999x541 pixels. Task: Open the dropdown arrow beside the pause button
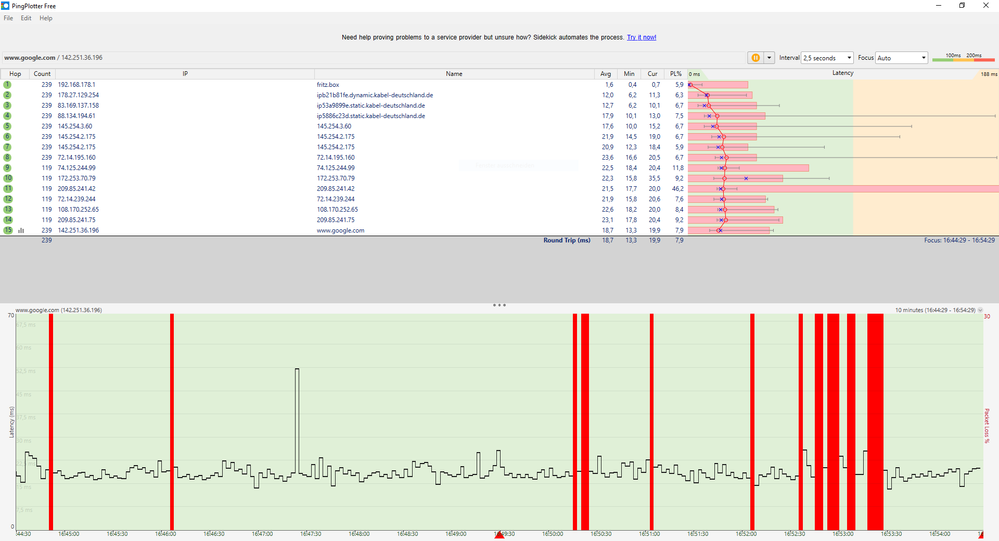[x=769, y=57]
